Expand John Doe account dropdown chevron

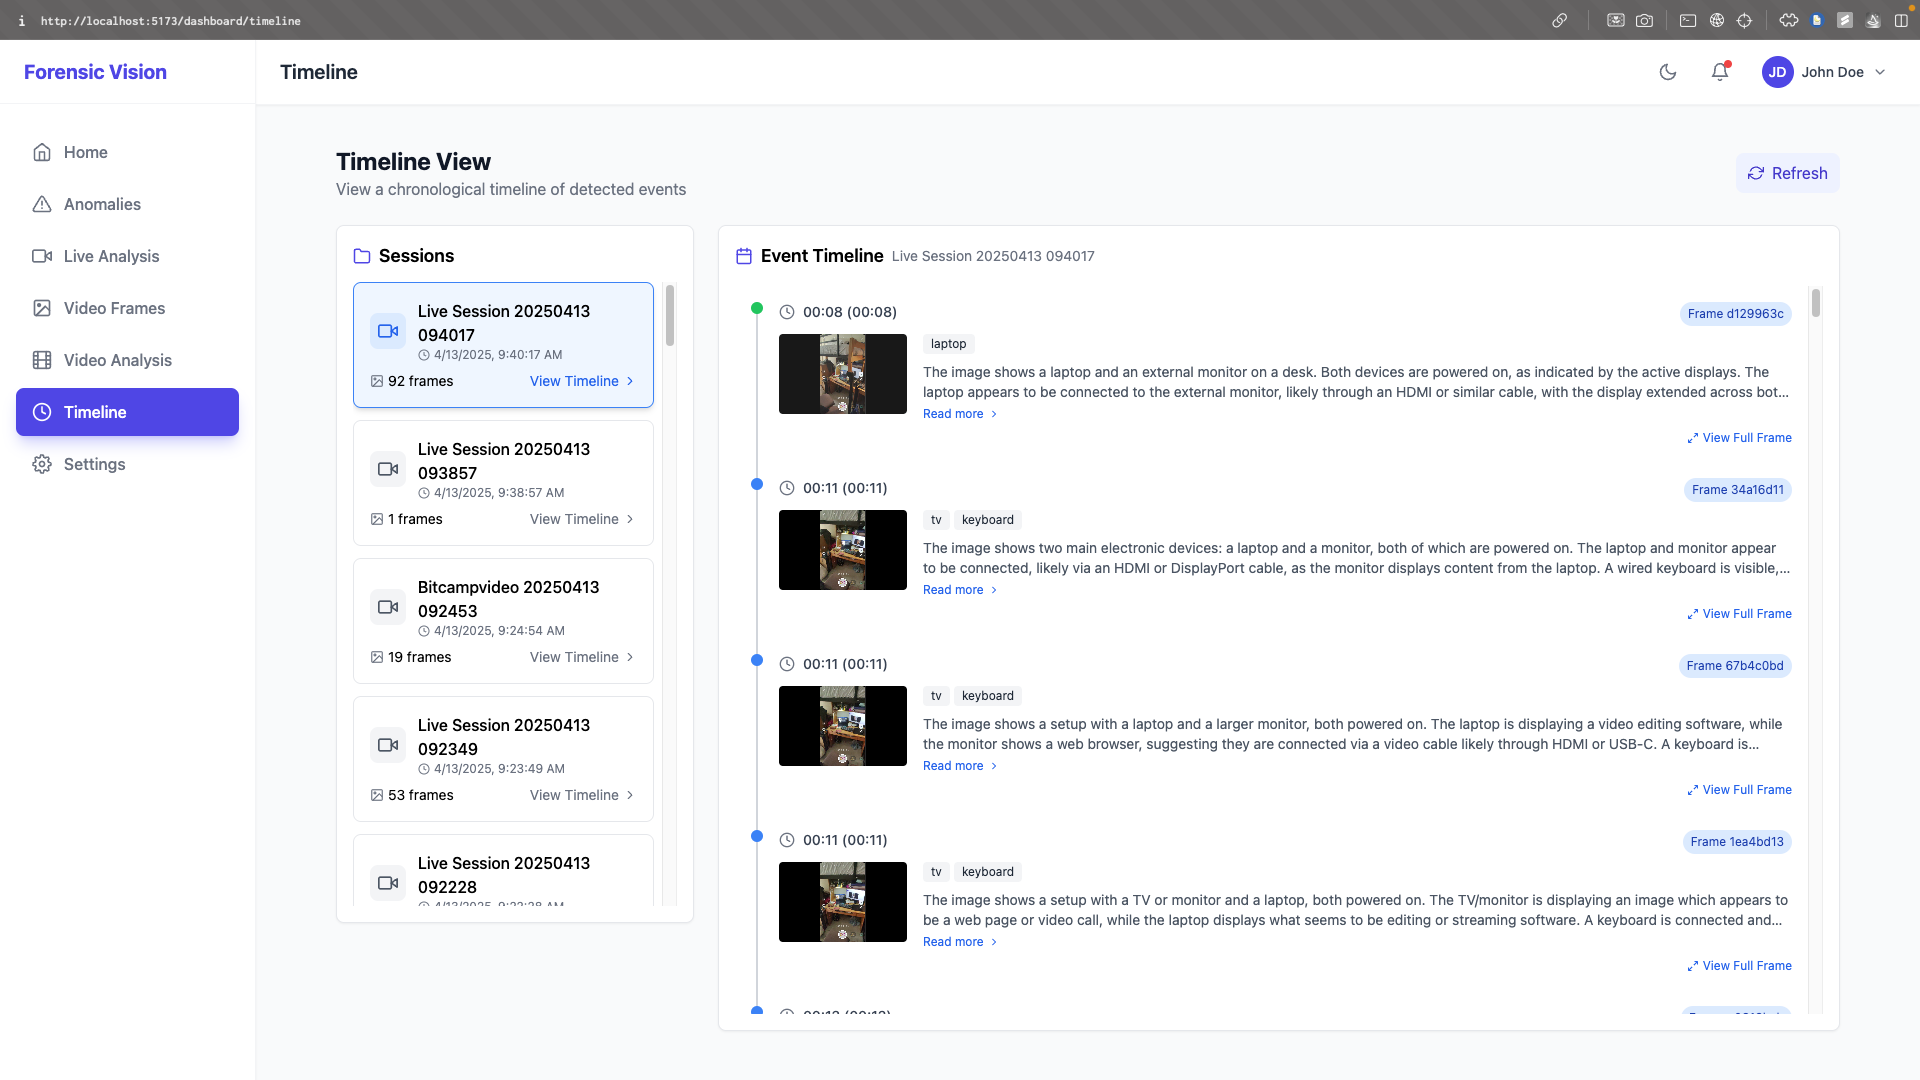click(1880, 72)
